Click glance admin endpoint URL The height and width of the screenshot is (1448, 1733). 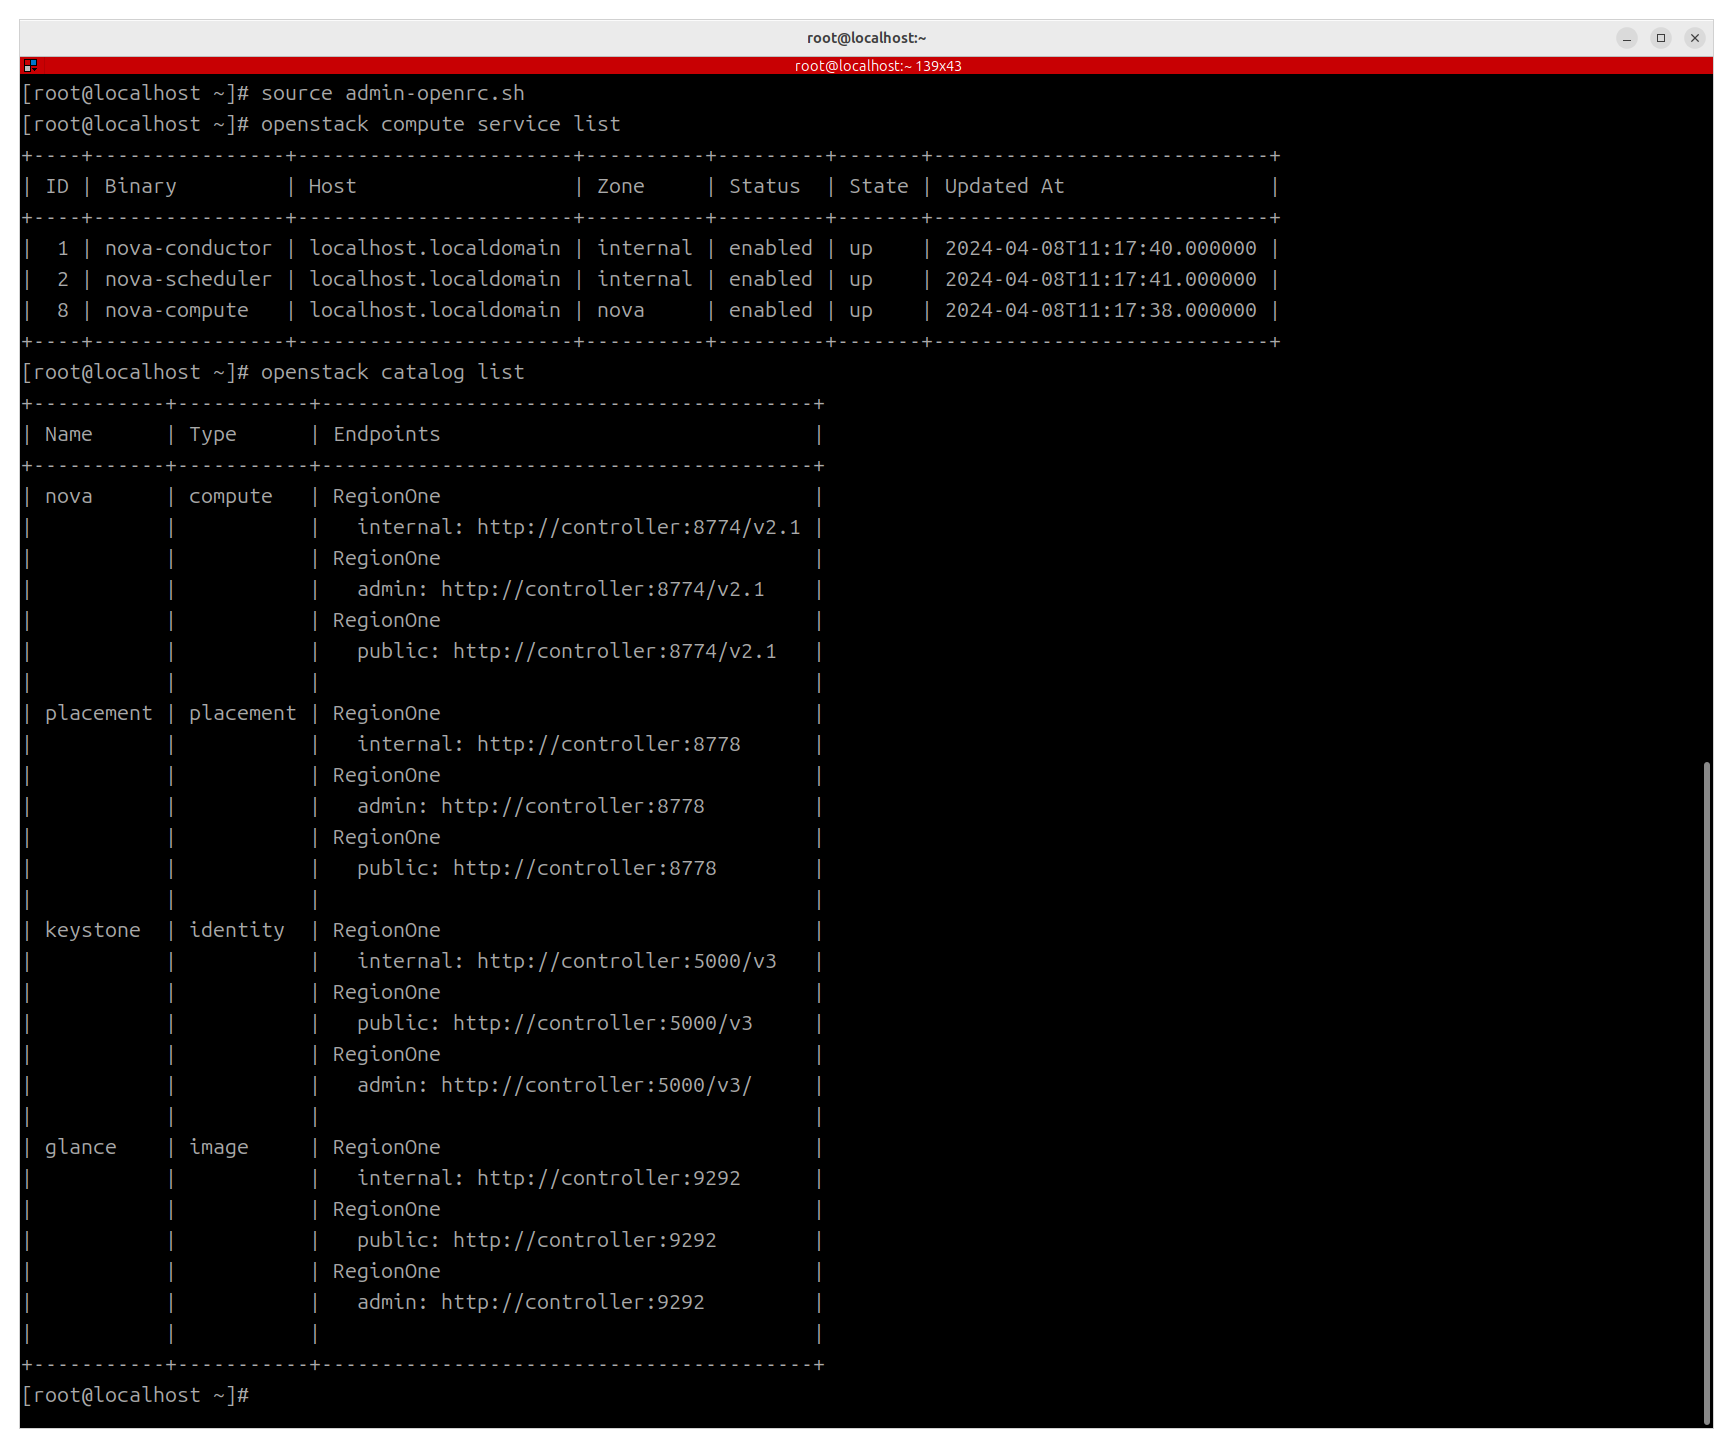point(573,1302)
